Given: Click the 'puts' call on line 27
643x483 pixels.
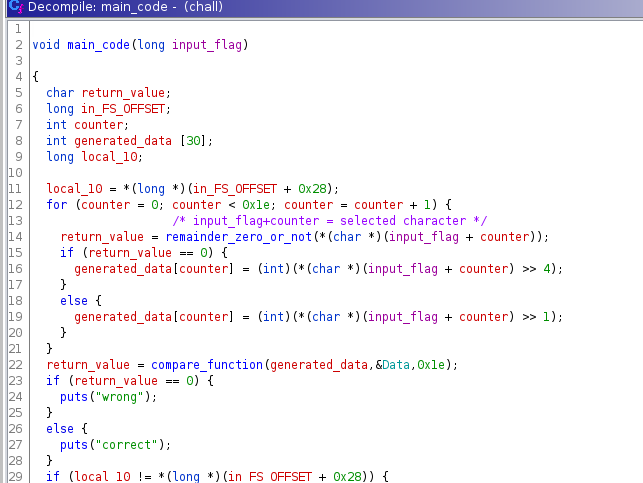Looking at the screenshot, I should tap(74, 444).
